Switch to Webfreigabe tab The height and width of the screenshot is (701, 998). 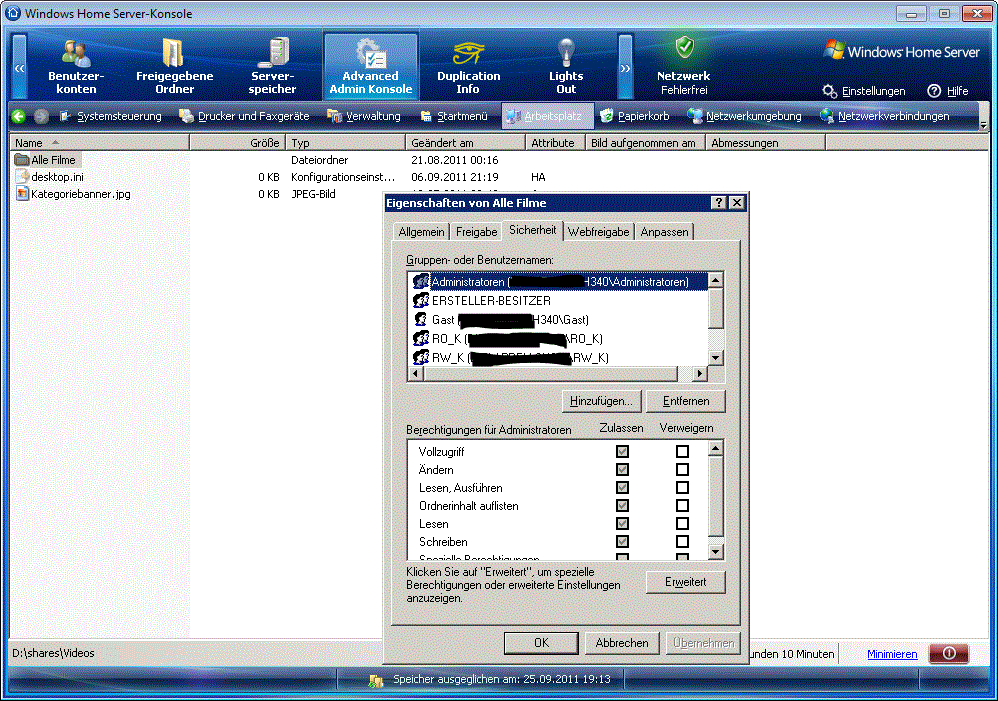tap(598, 232)
